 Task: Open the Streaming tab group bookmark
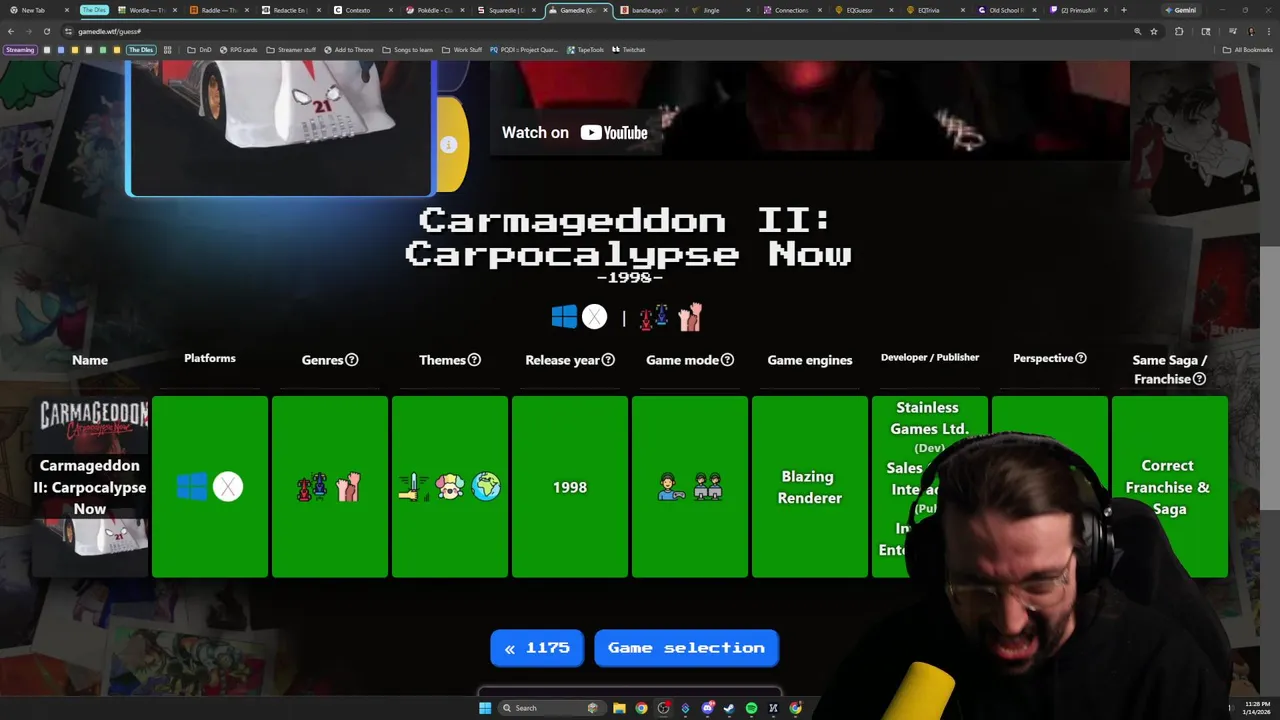pyautogui.click(x=20, y=49)
